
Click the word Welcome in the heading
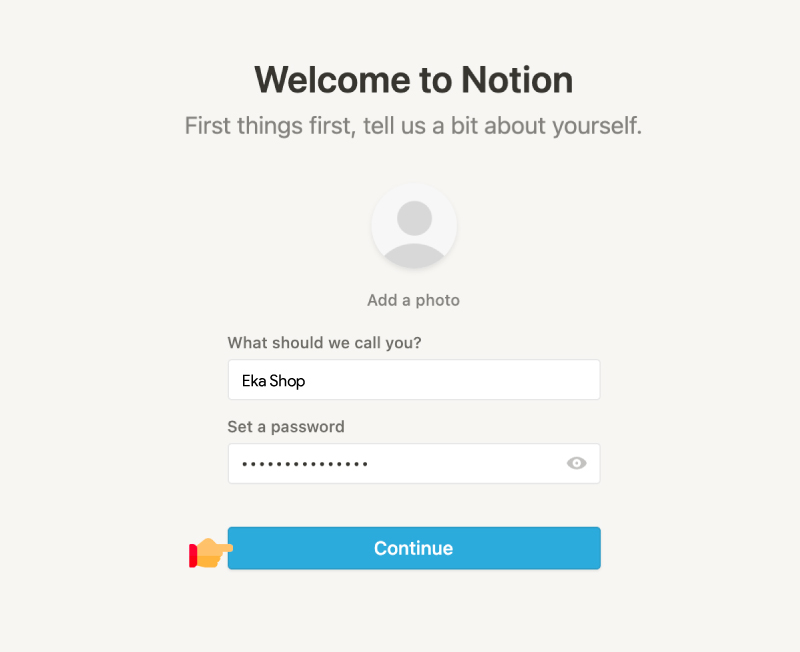(332, 80)
